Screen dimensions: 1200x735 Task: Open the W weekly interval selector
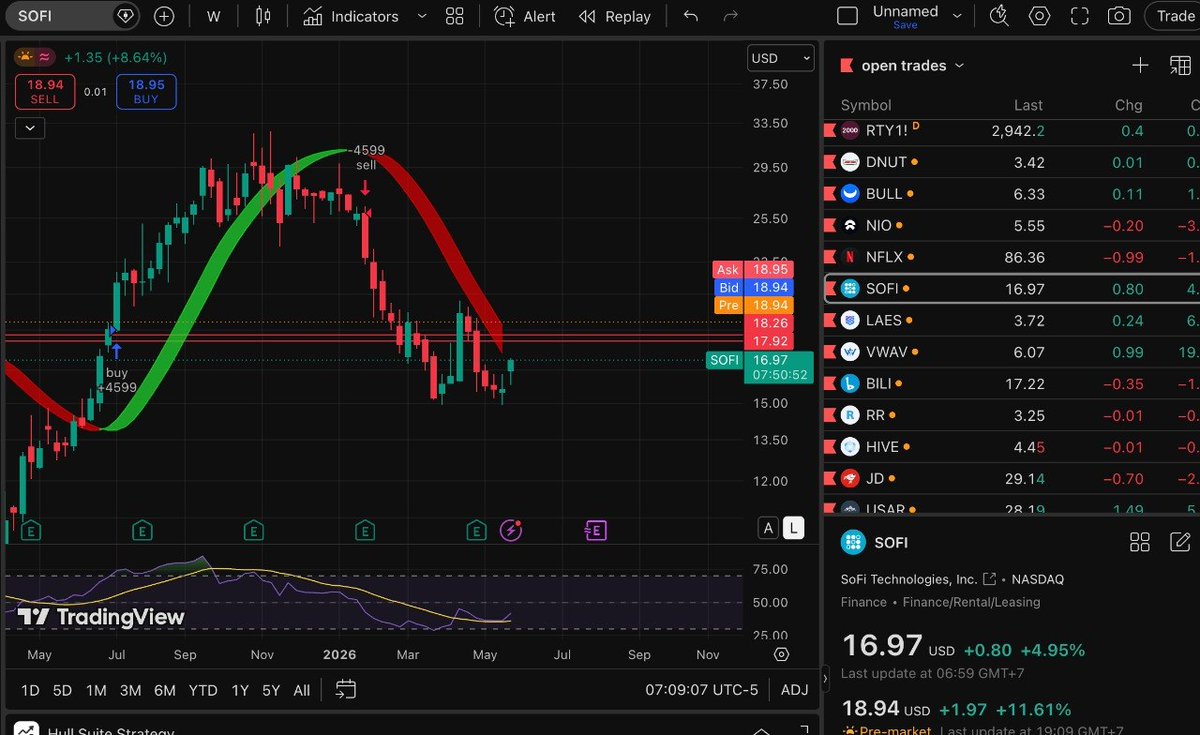[214, 16]
